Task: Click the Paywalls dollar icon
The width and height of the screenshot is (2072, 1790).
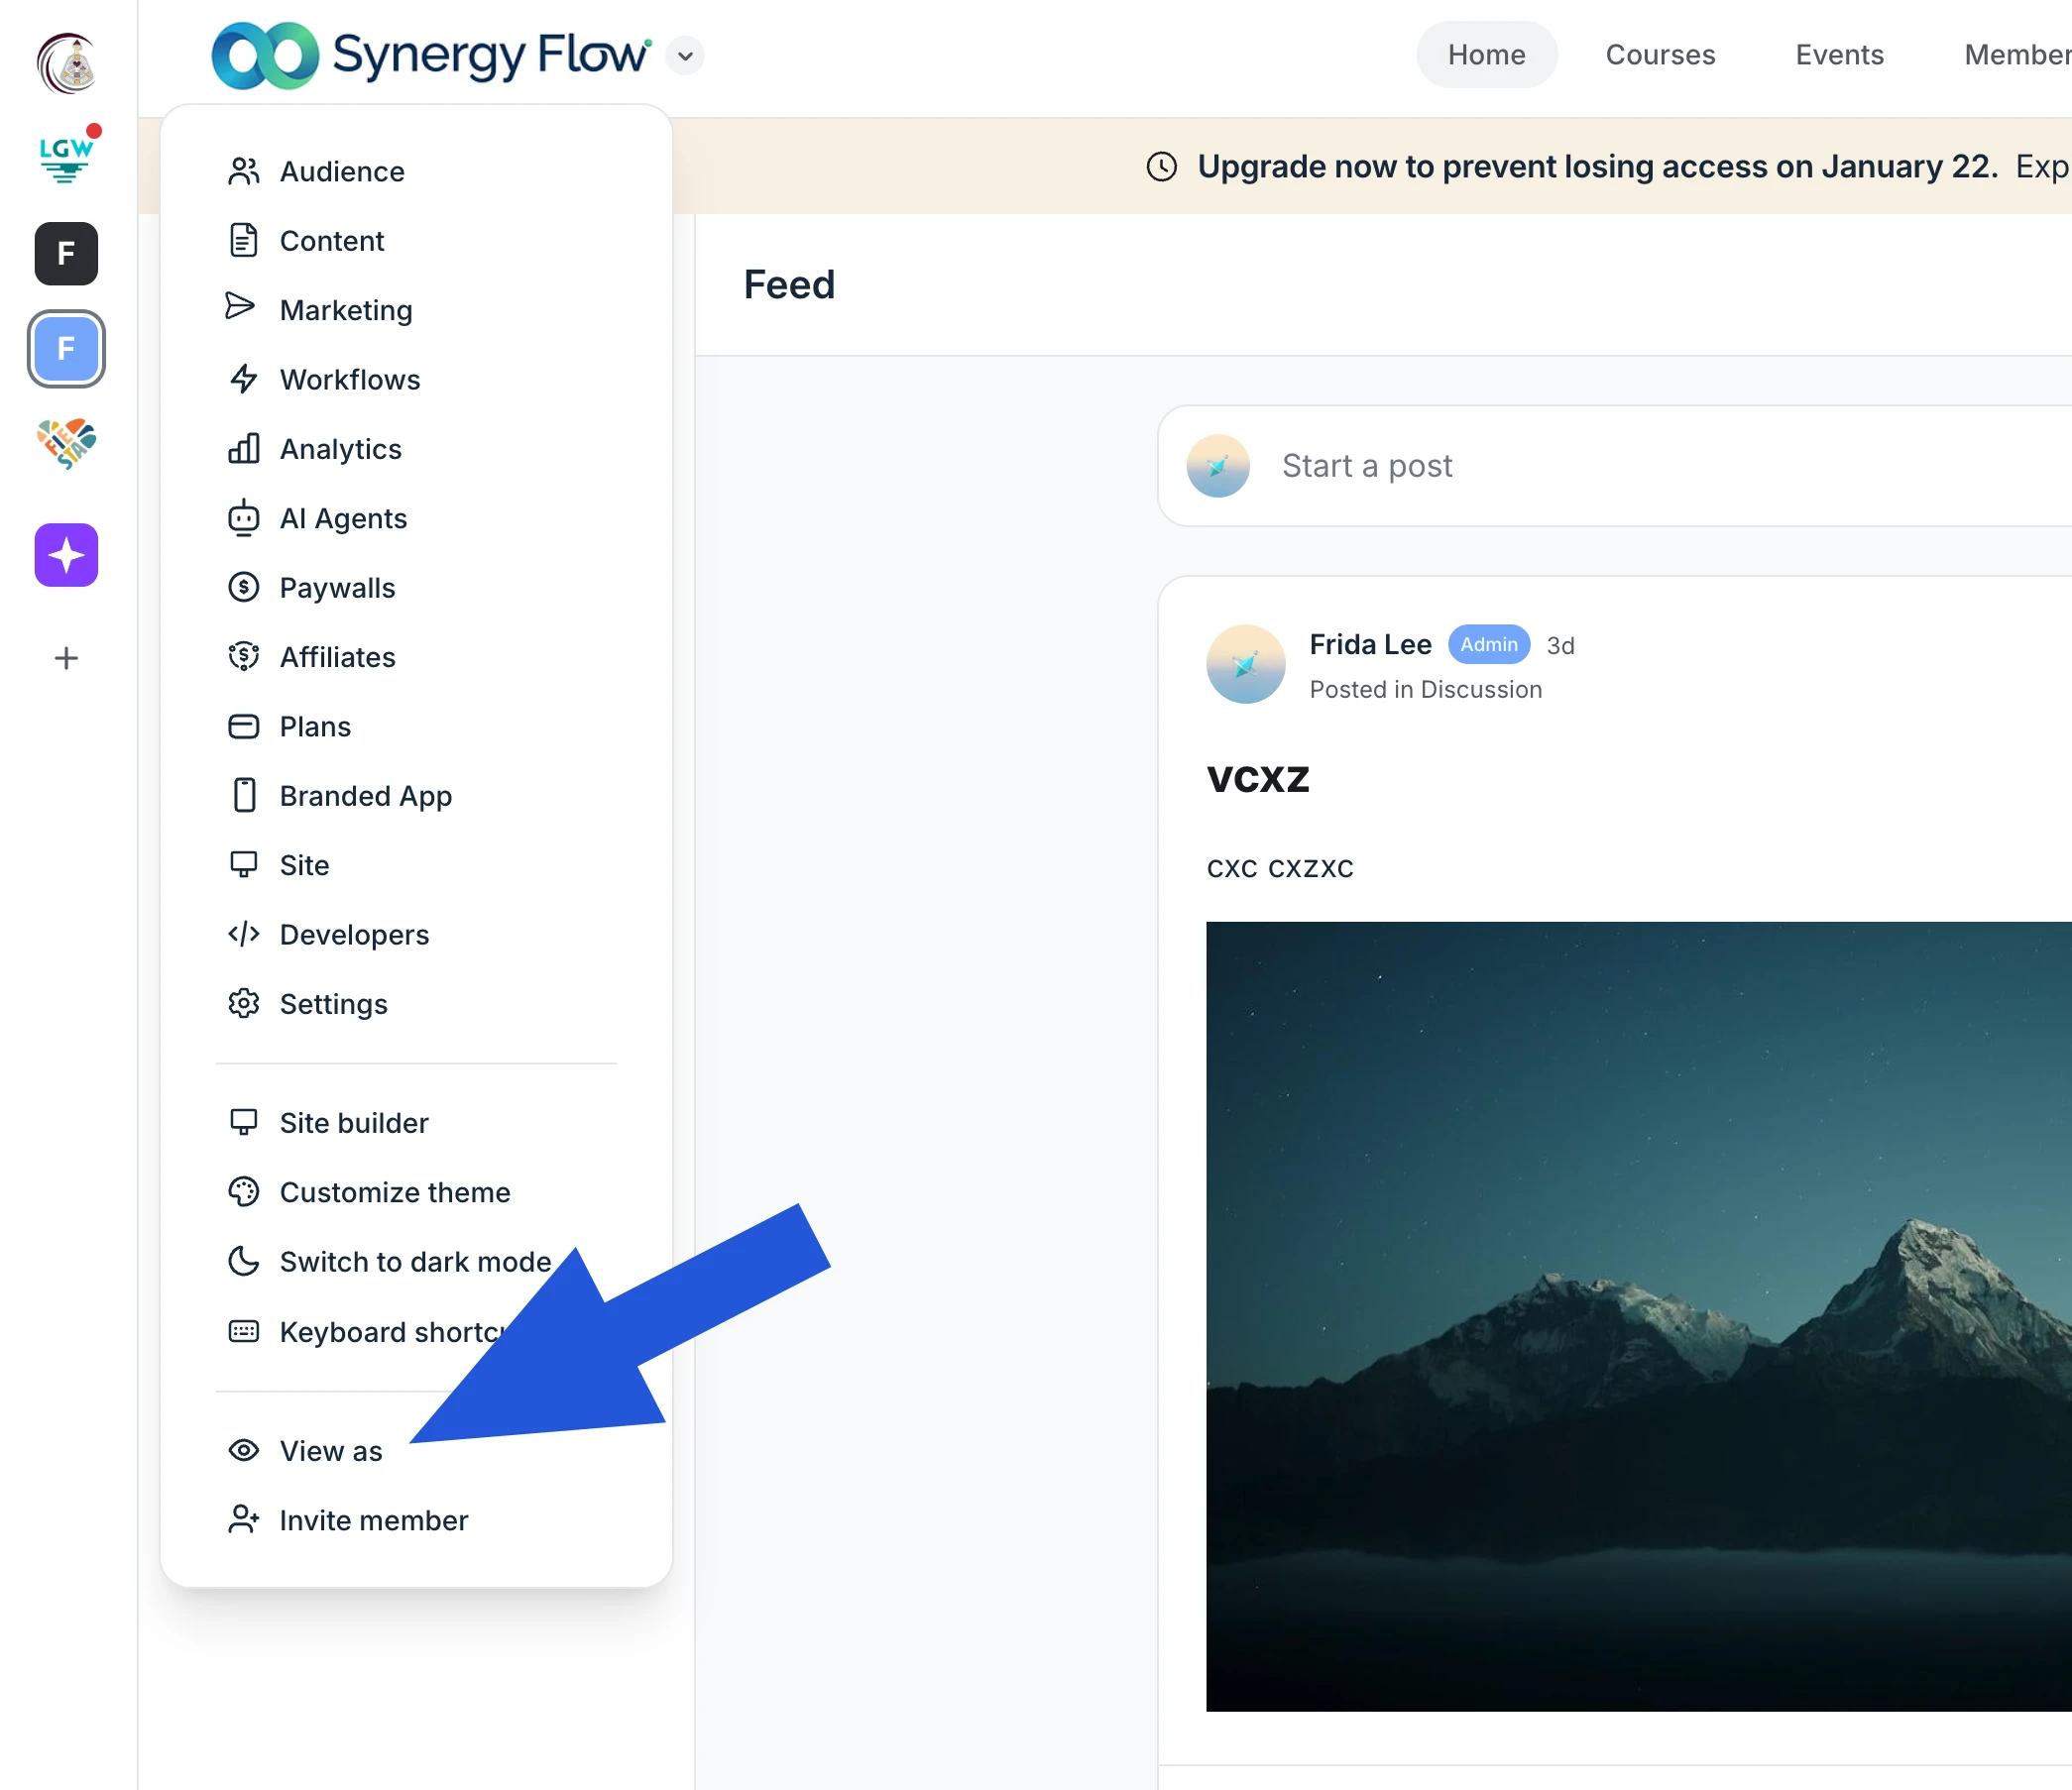Action: coord(243,587)
